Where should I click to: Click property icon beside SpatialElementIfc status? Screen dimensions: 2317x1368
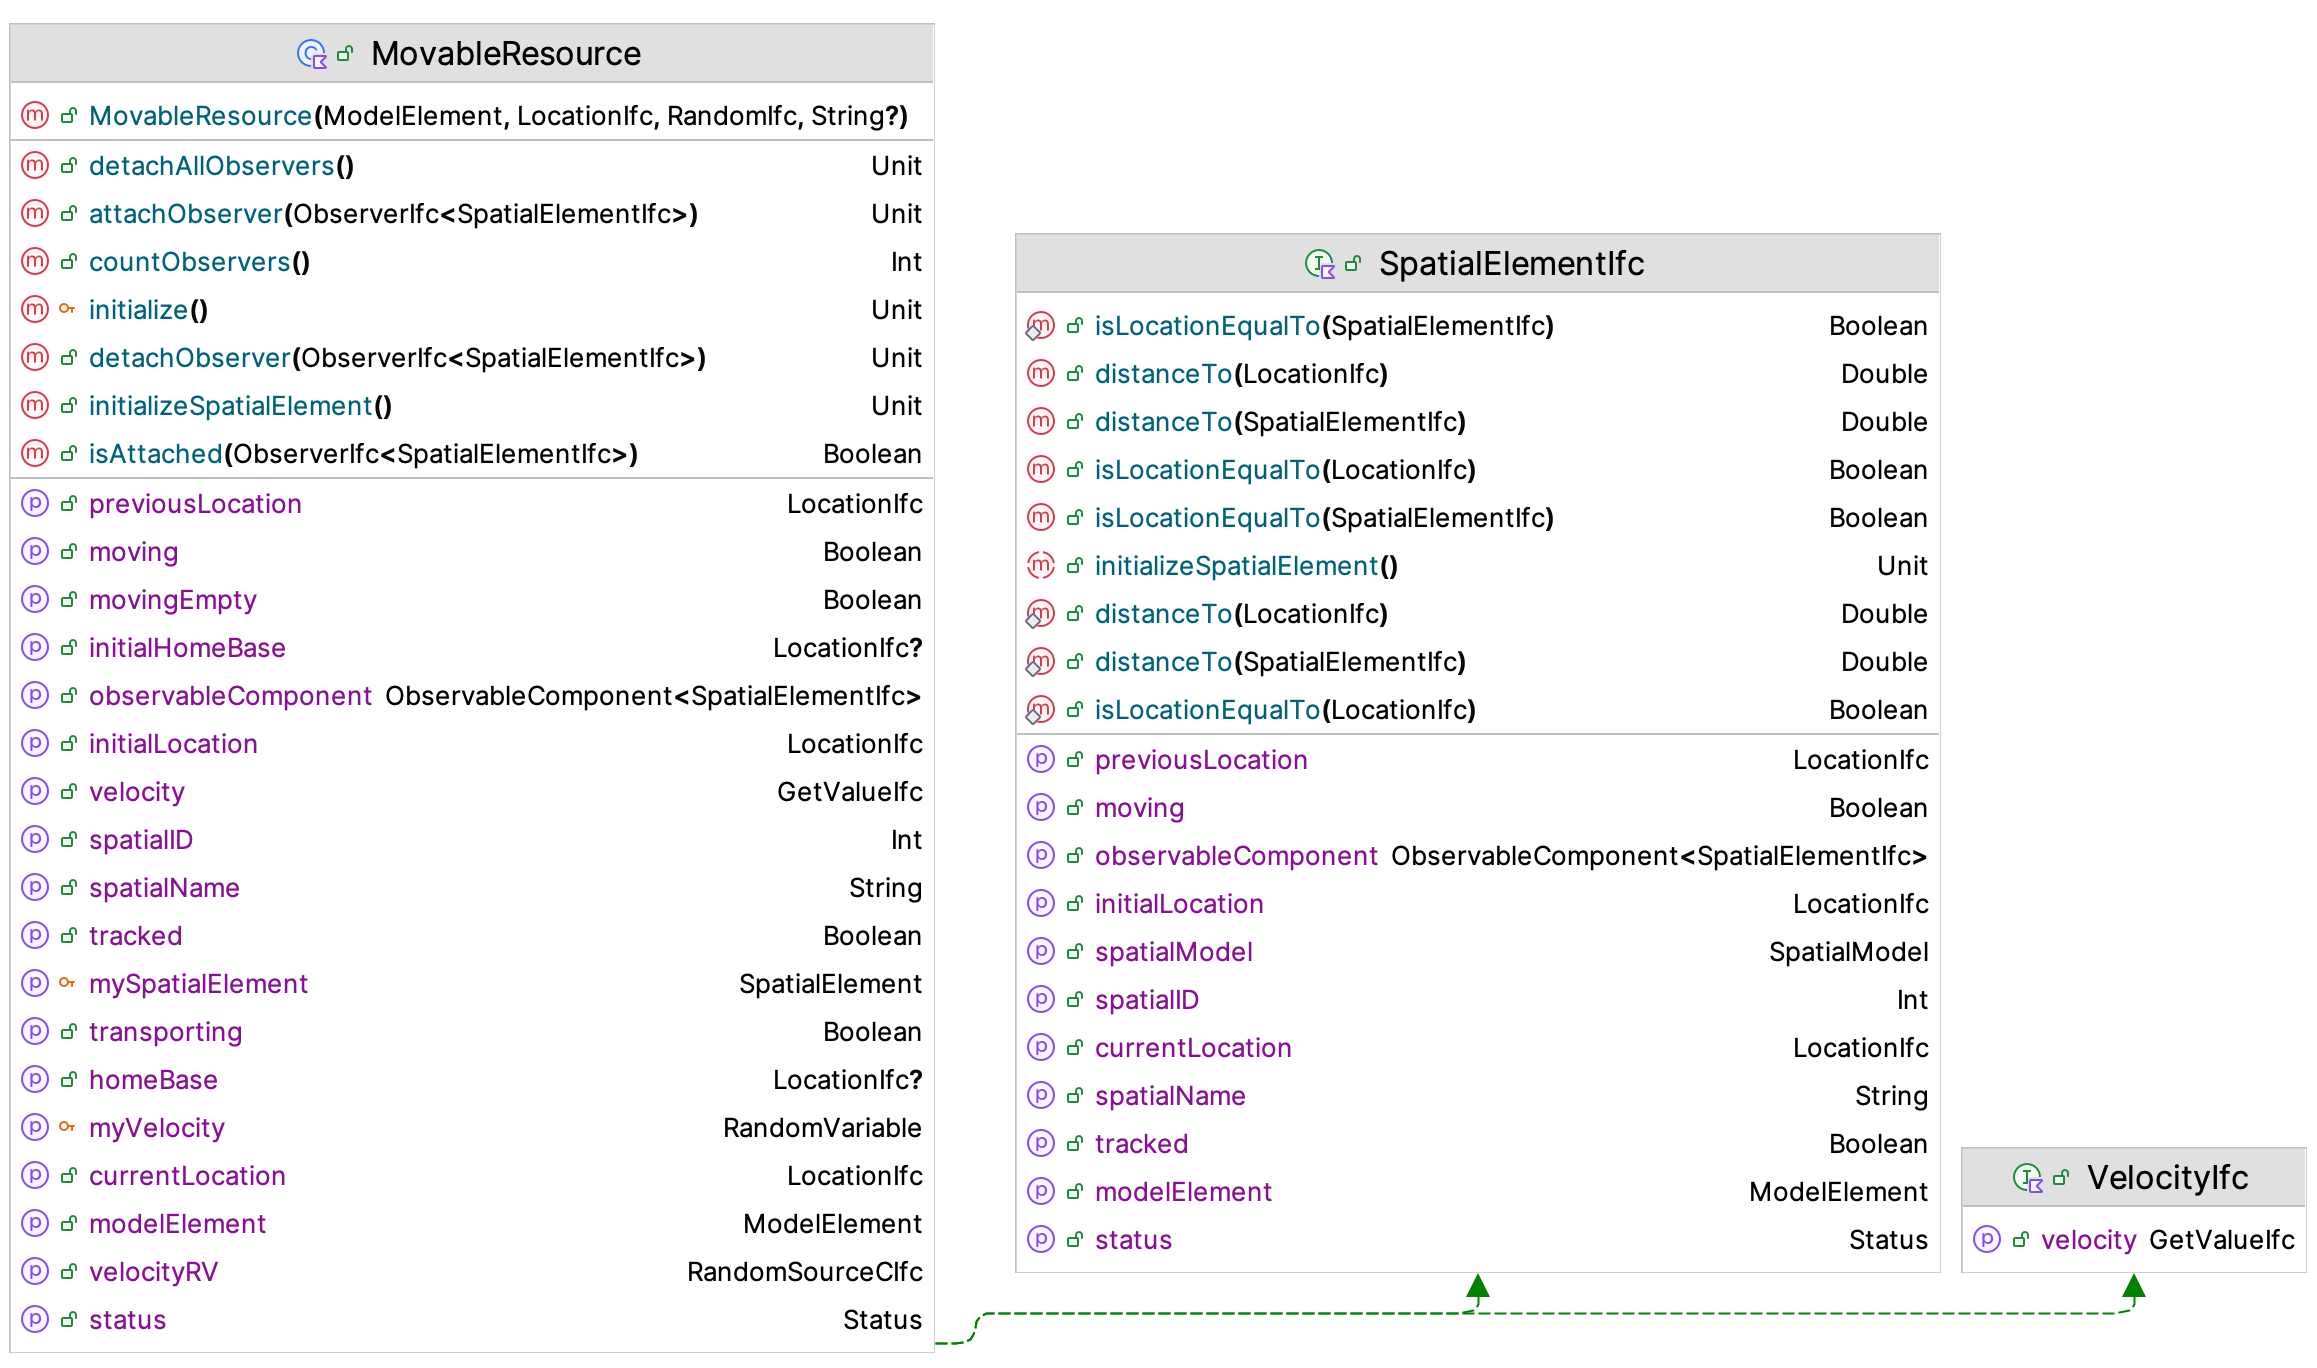click(1041, 1239)
